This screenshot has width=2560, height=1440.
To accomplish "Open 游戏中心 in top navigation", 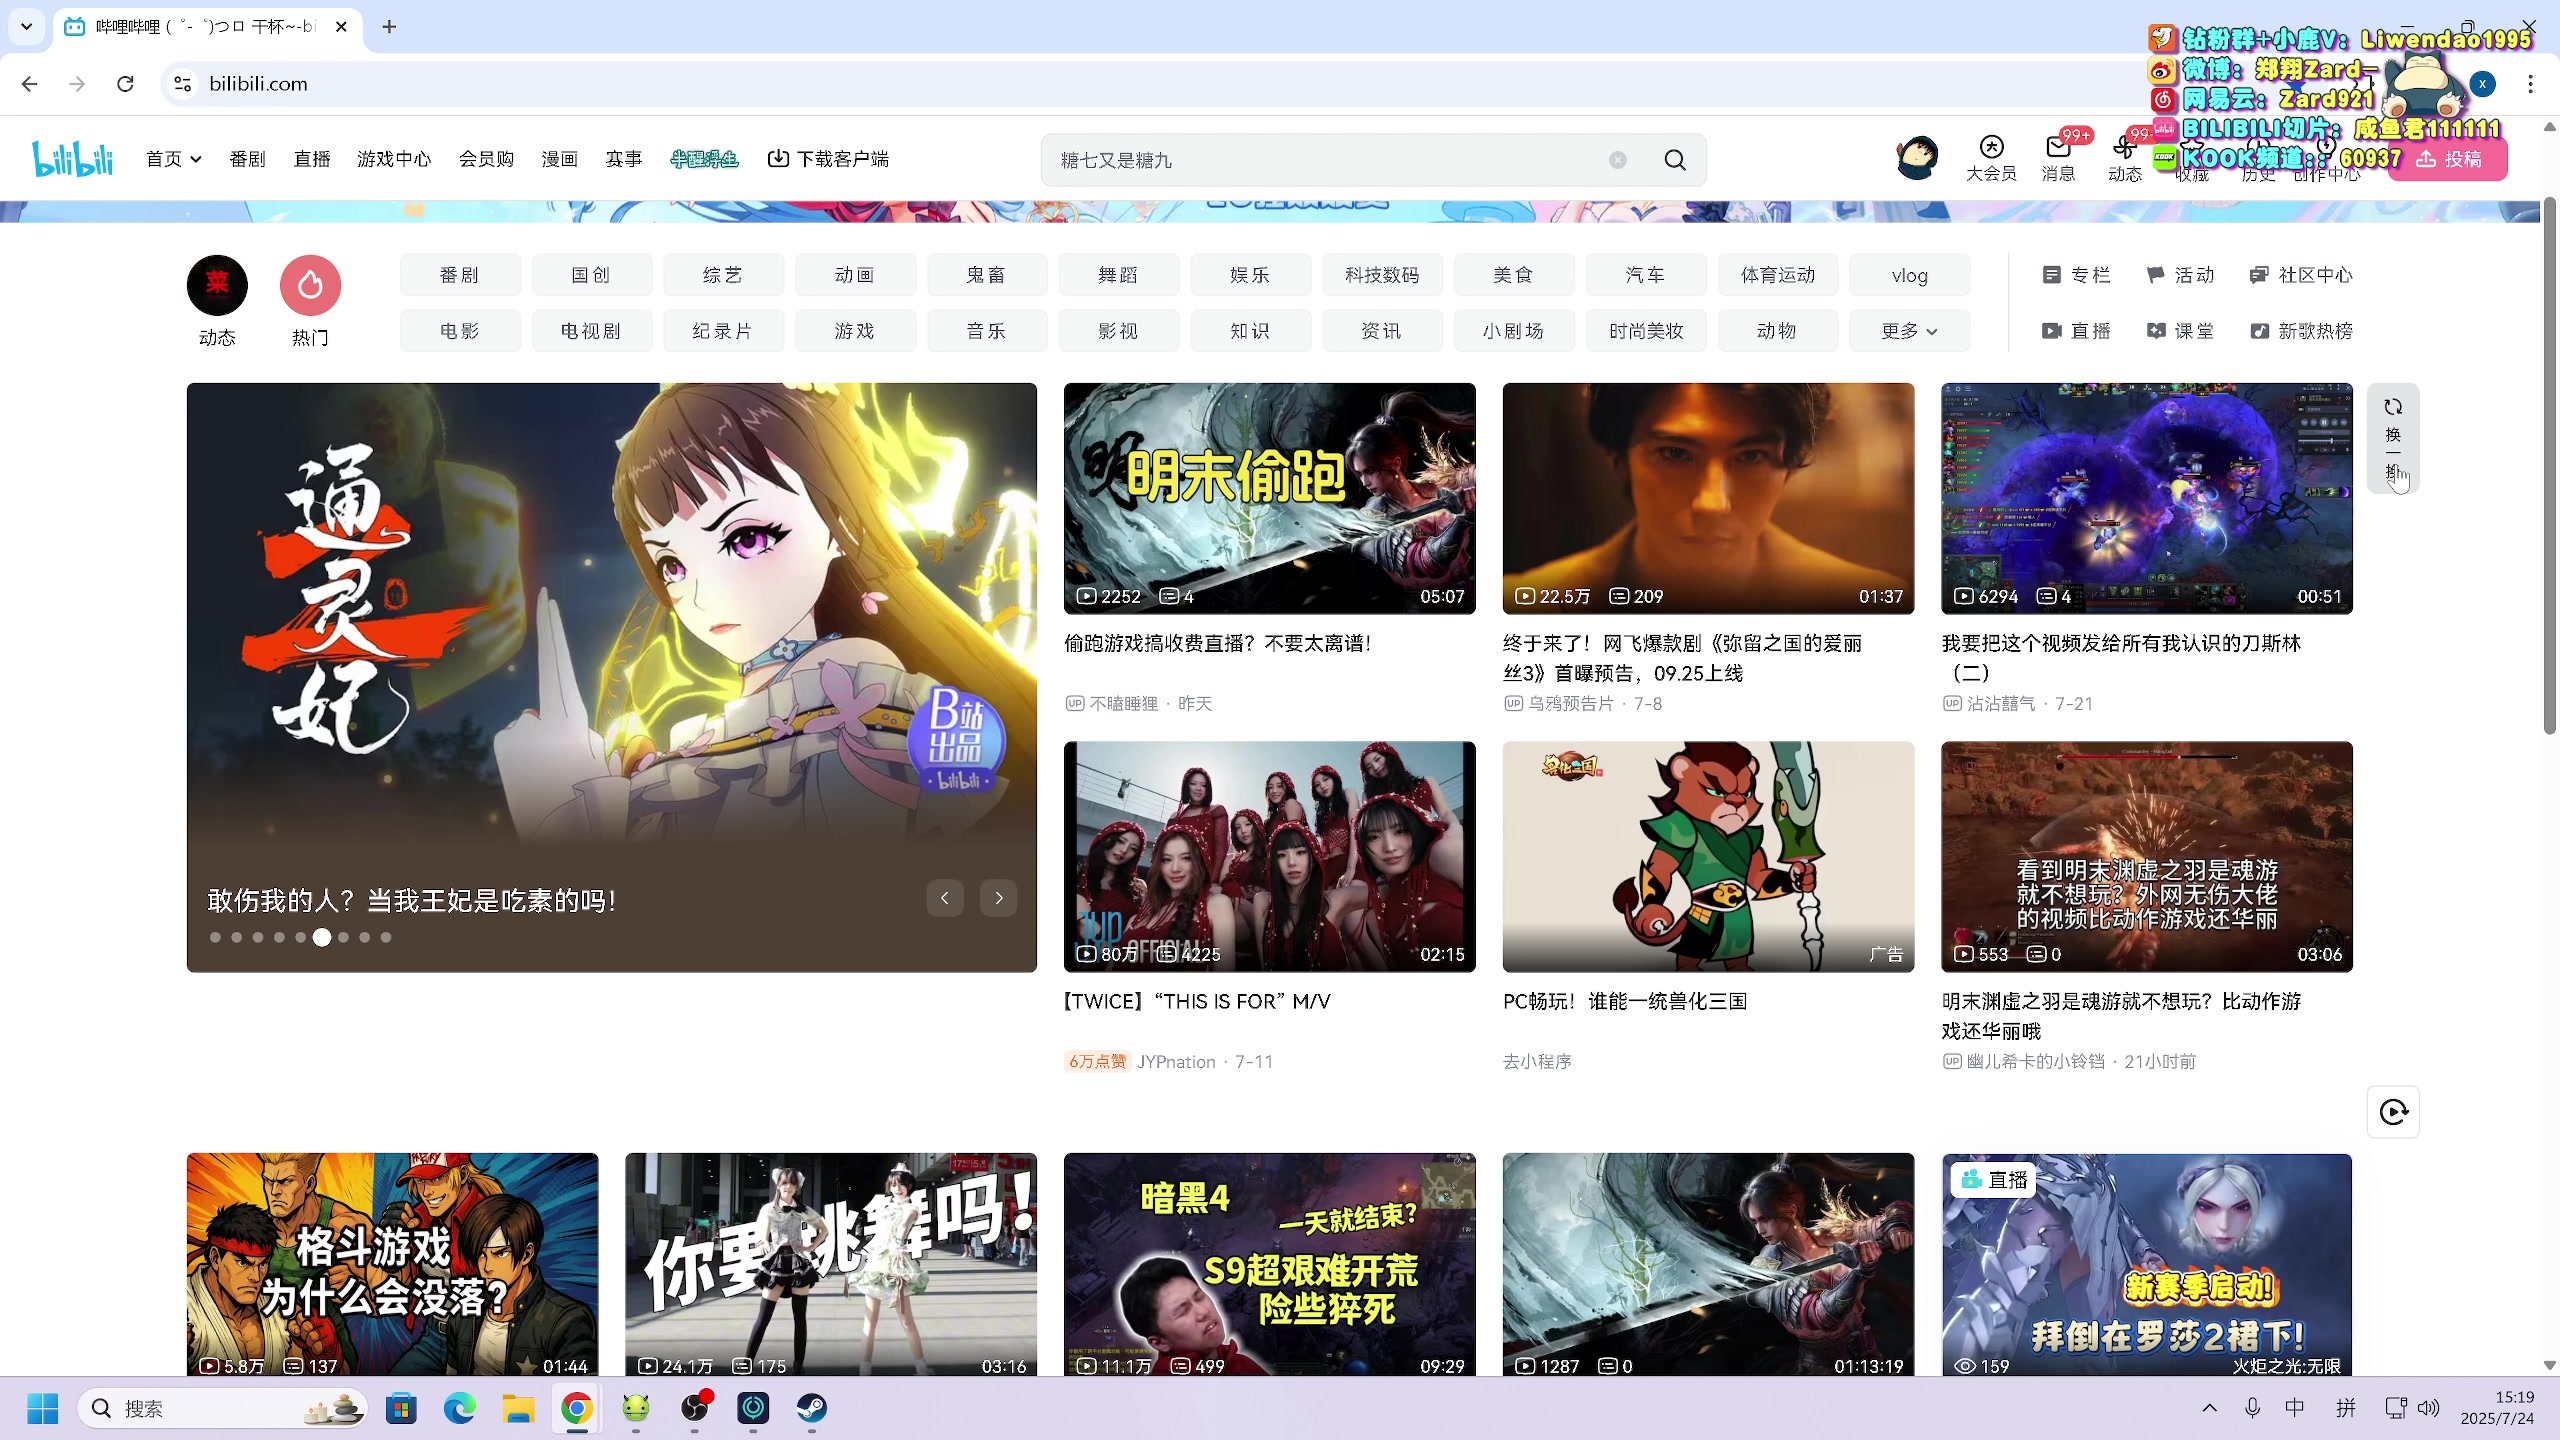I will tap(394, 159).
